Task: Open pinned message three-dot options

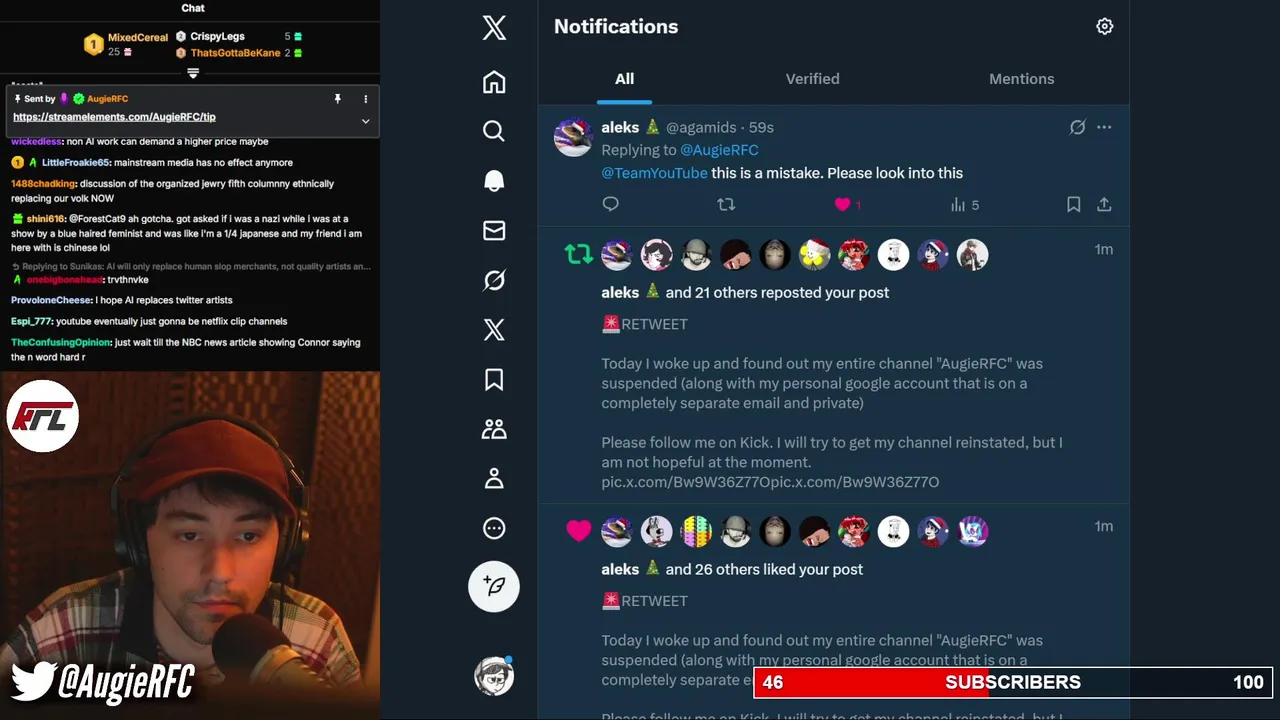Action: coord(365,99)
